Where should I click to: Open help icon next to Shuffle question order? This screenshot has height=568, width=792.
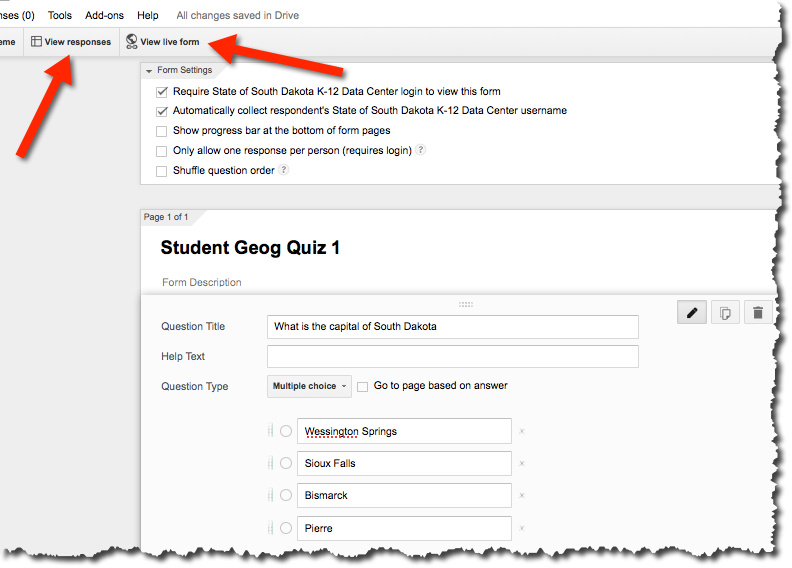tap(284, 170)
